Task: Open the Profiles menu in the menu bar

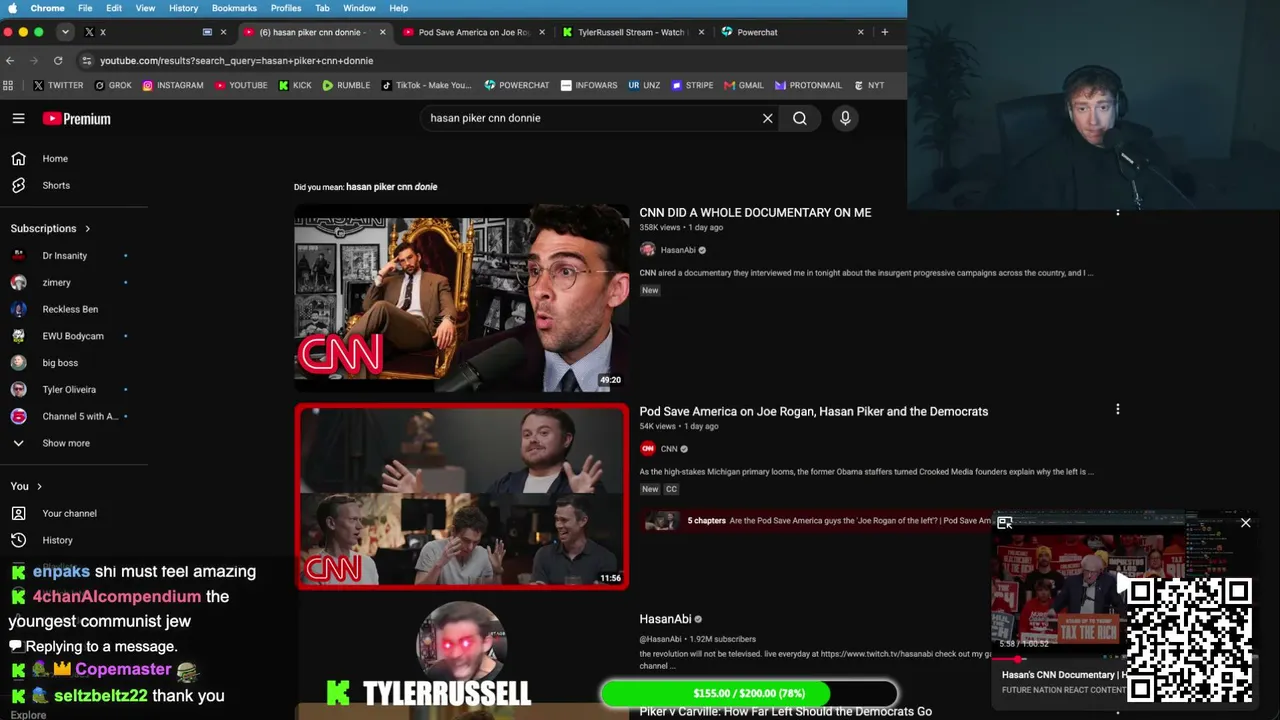Action: tap(286, 8)
